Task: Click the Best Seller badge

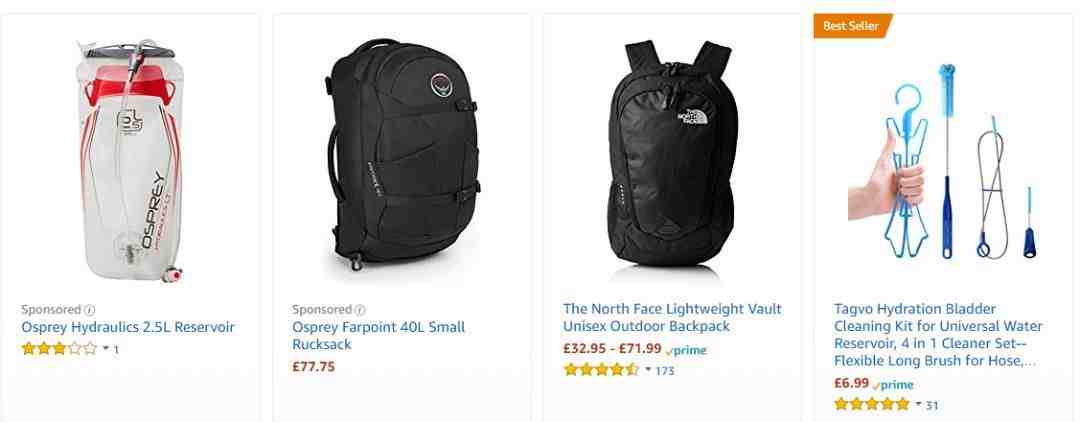Action: tap(853, 26)
